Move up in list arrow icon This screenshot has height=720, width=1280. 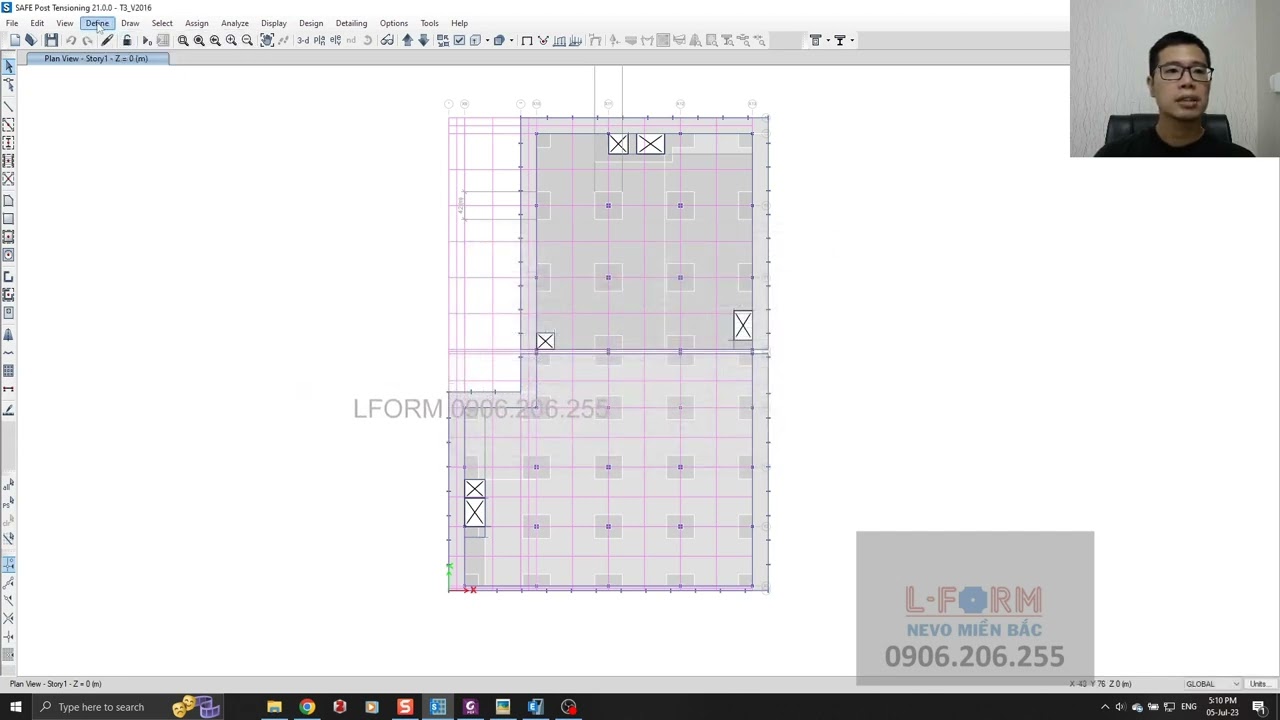tap(407, 40)
